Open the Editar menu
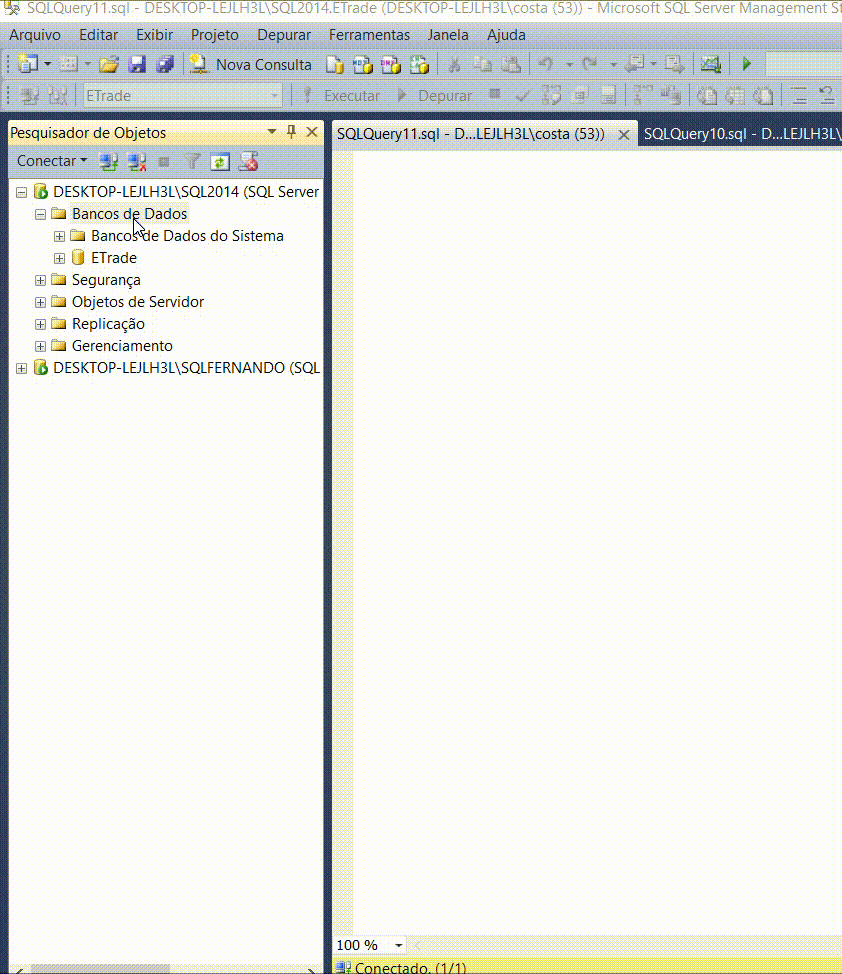 point(98,35)
